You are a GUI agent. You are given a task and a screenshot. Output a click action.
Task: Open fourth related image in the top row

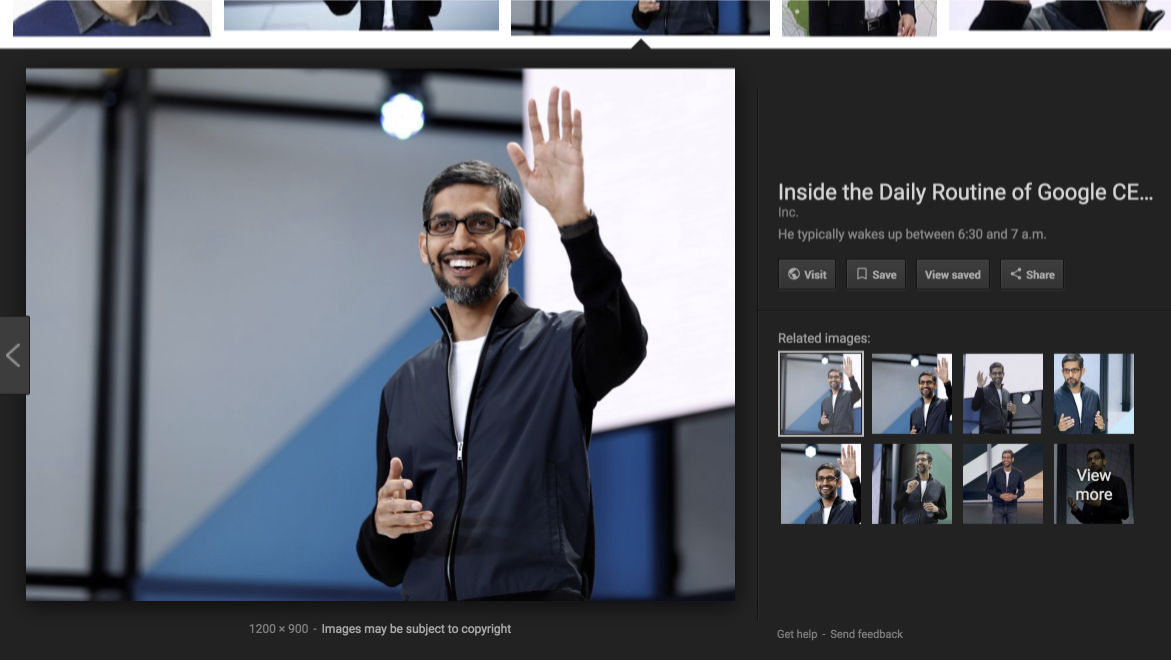coord(1093,394)
